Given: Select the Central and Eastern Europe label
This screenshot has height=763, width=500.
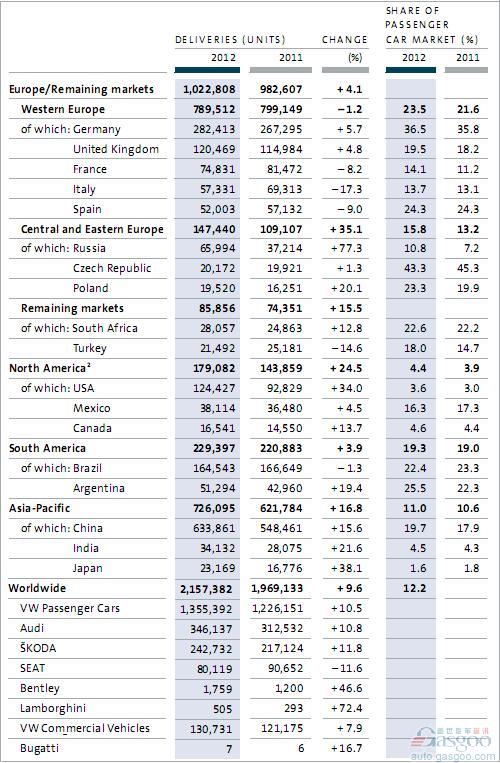Looking at the screenshot, I should [92, 229].
